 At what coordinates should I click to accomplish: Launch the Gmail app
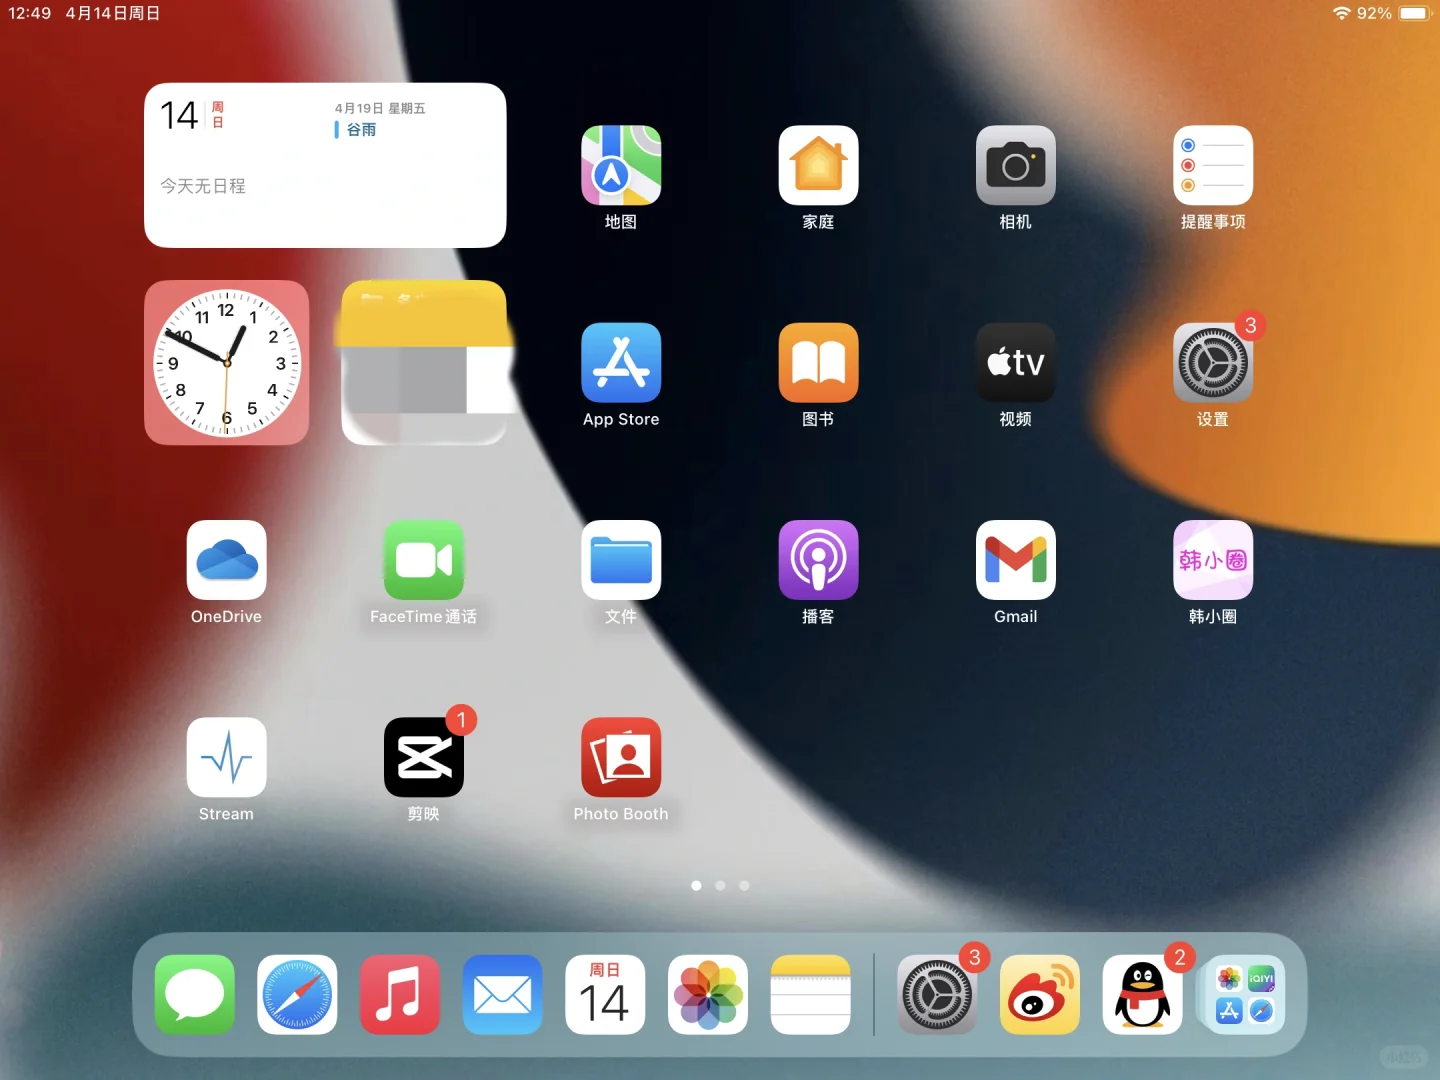pos(1016,560)
